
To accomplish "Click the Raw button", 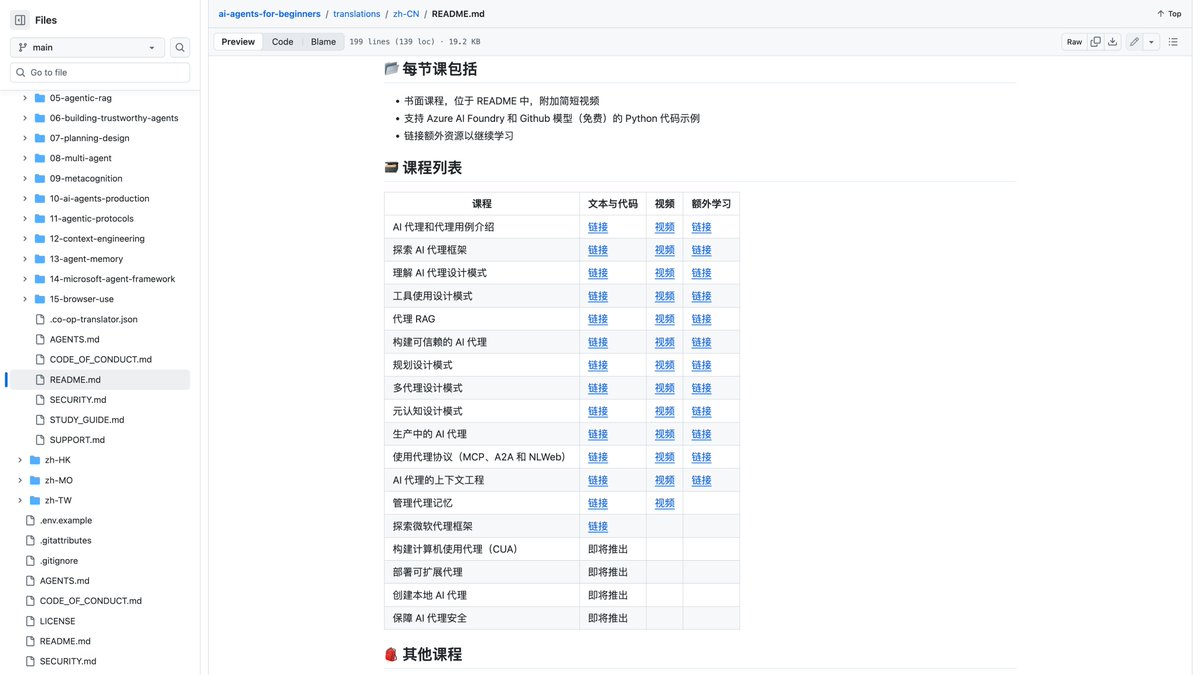I will point(1074,42).
